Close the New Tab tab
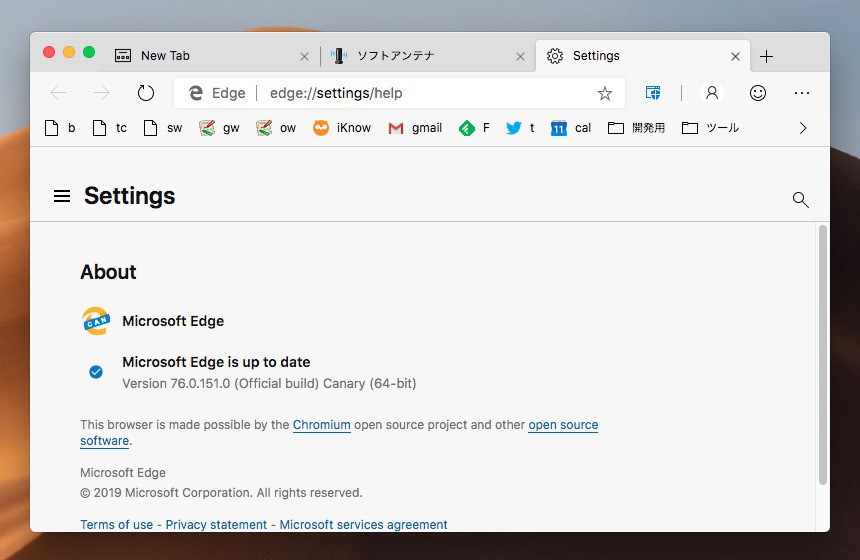The height and width of the screenshot is (560, 860). (x=304, y=56)
